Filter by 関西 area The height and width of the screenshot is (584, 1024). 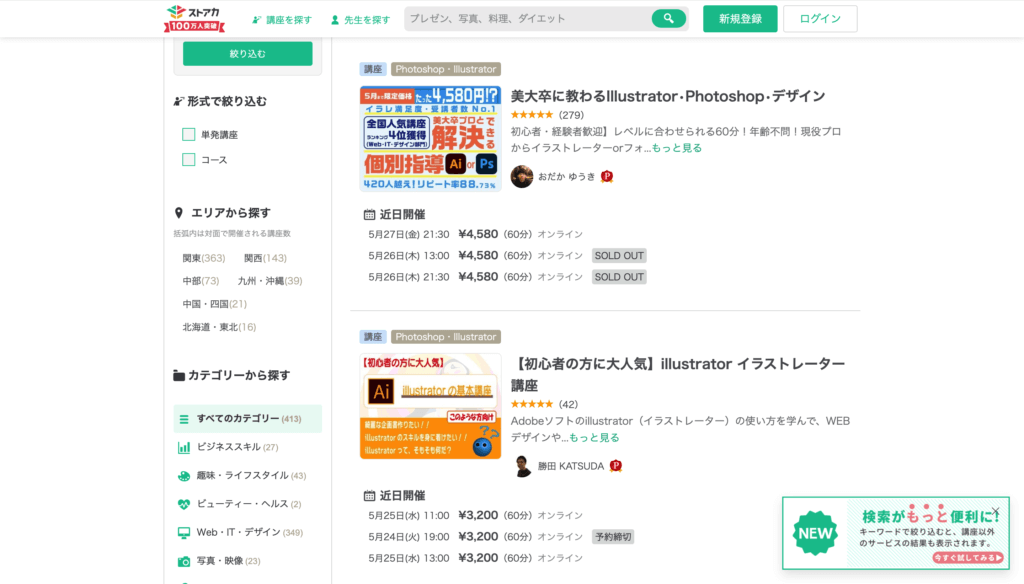click(265, 258)
